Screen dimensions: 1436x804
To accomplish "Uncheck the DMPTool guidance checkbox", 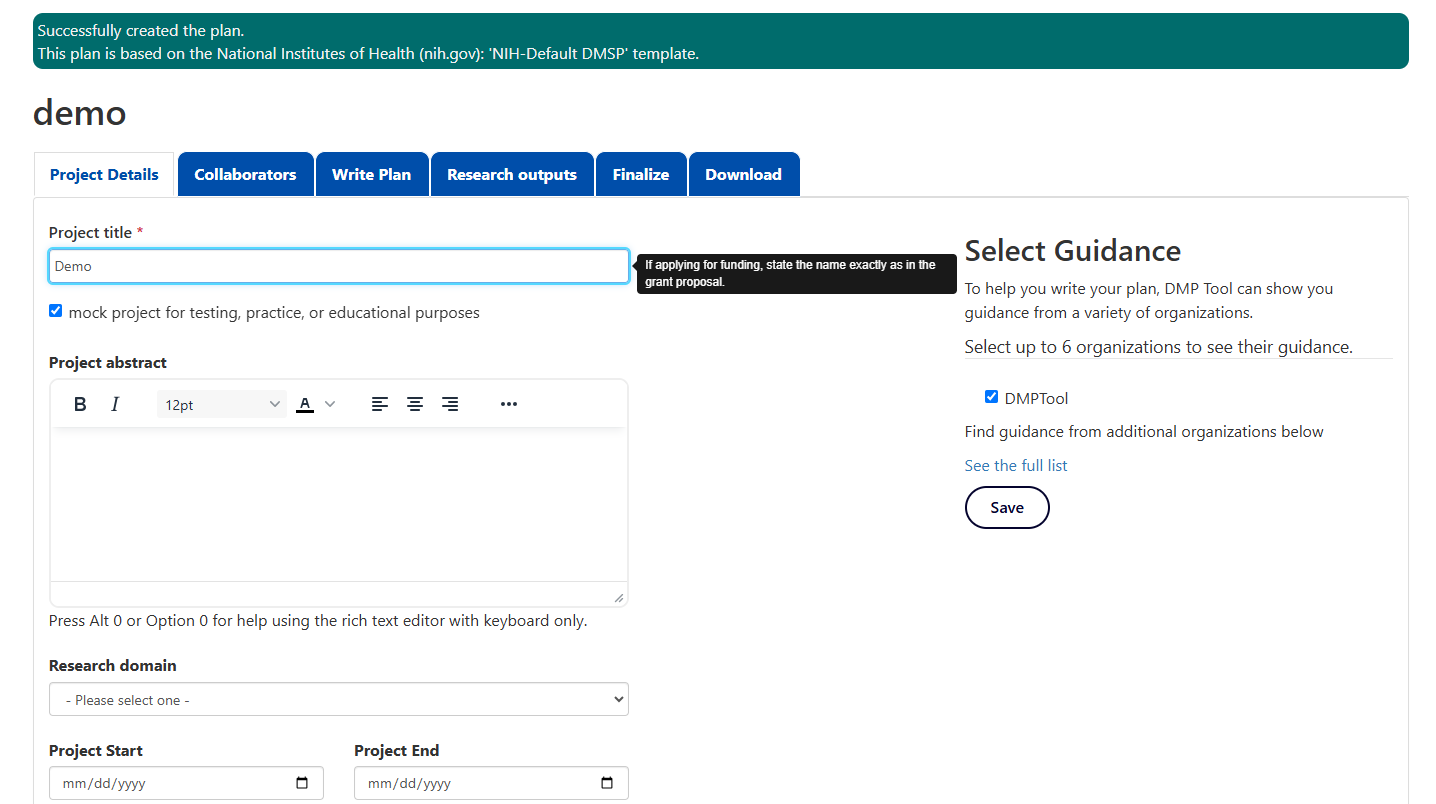I will (x=991, y=397).
